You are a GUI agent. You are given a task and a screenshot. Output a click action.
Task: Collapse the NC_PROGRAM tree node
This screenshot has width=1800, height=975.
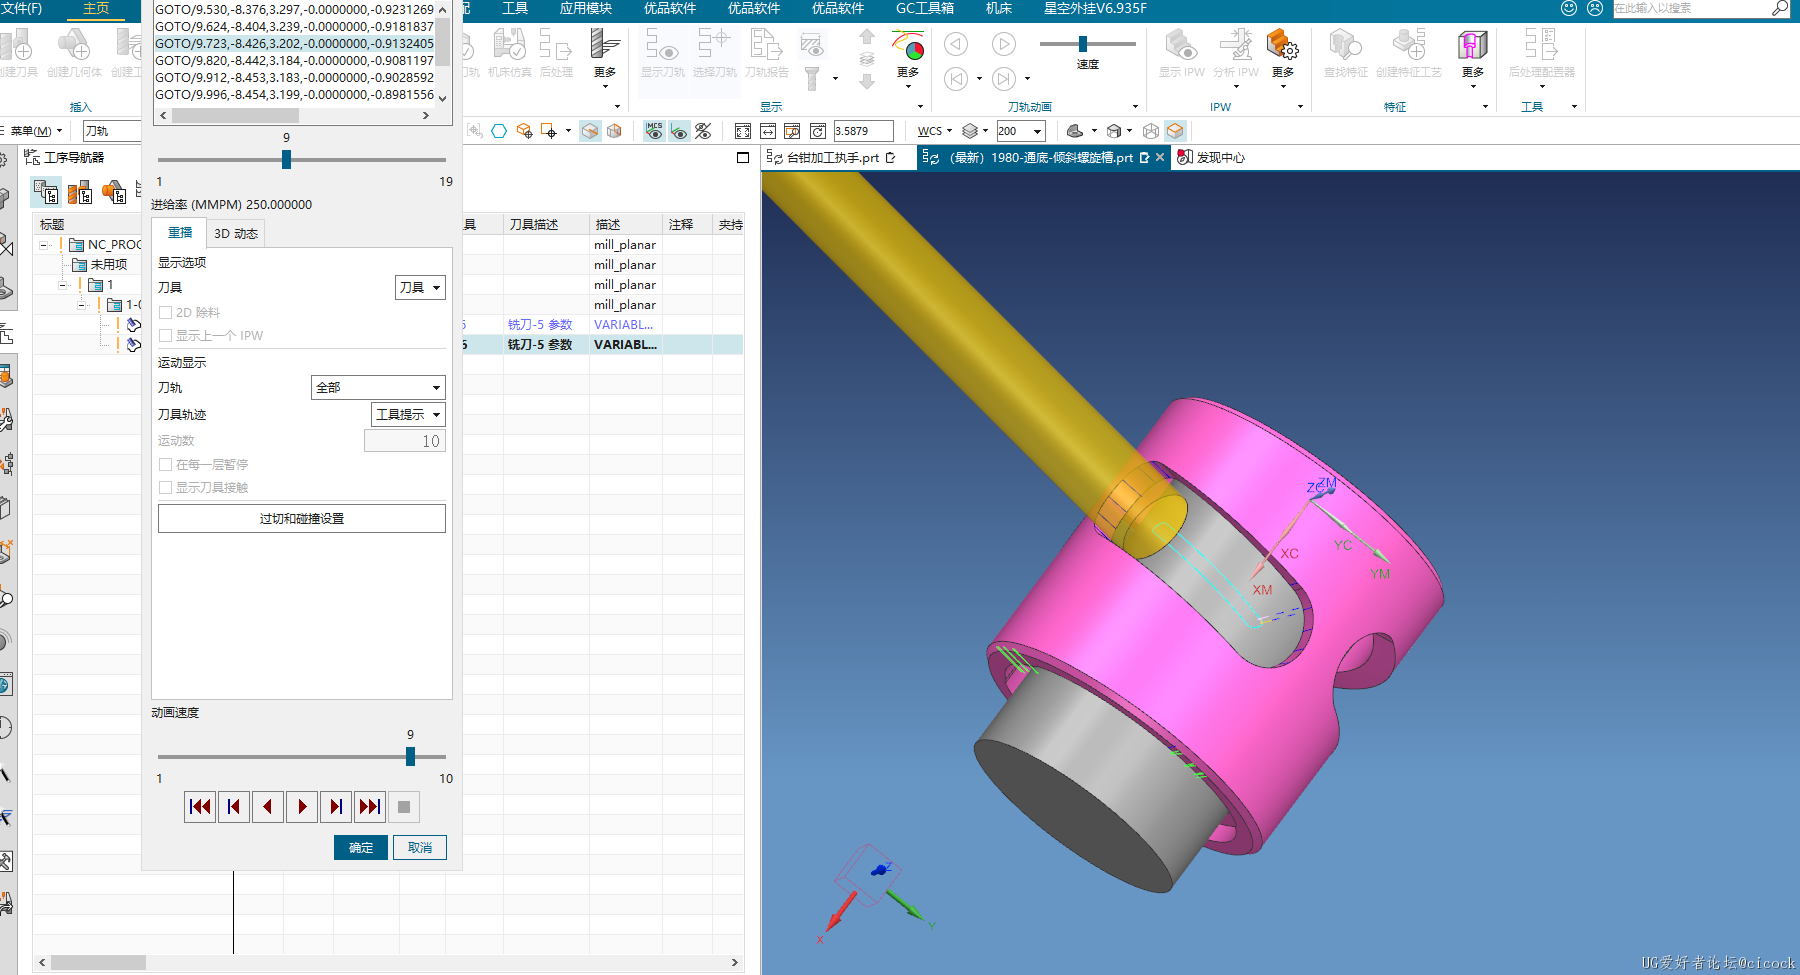44,245
